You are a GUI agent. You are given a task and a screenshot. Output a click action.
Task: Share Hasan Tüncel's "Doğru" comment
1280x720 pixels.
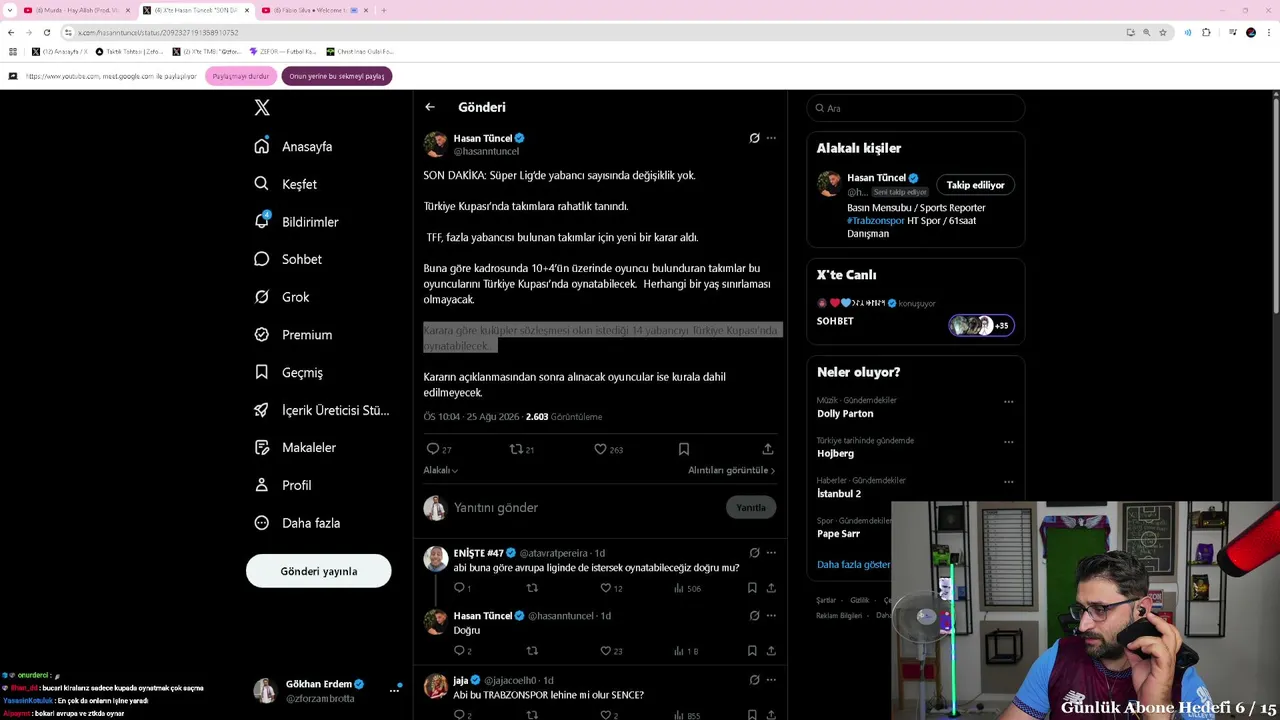coord(771,651)
